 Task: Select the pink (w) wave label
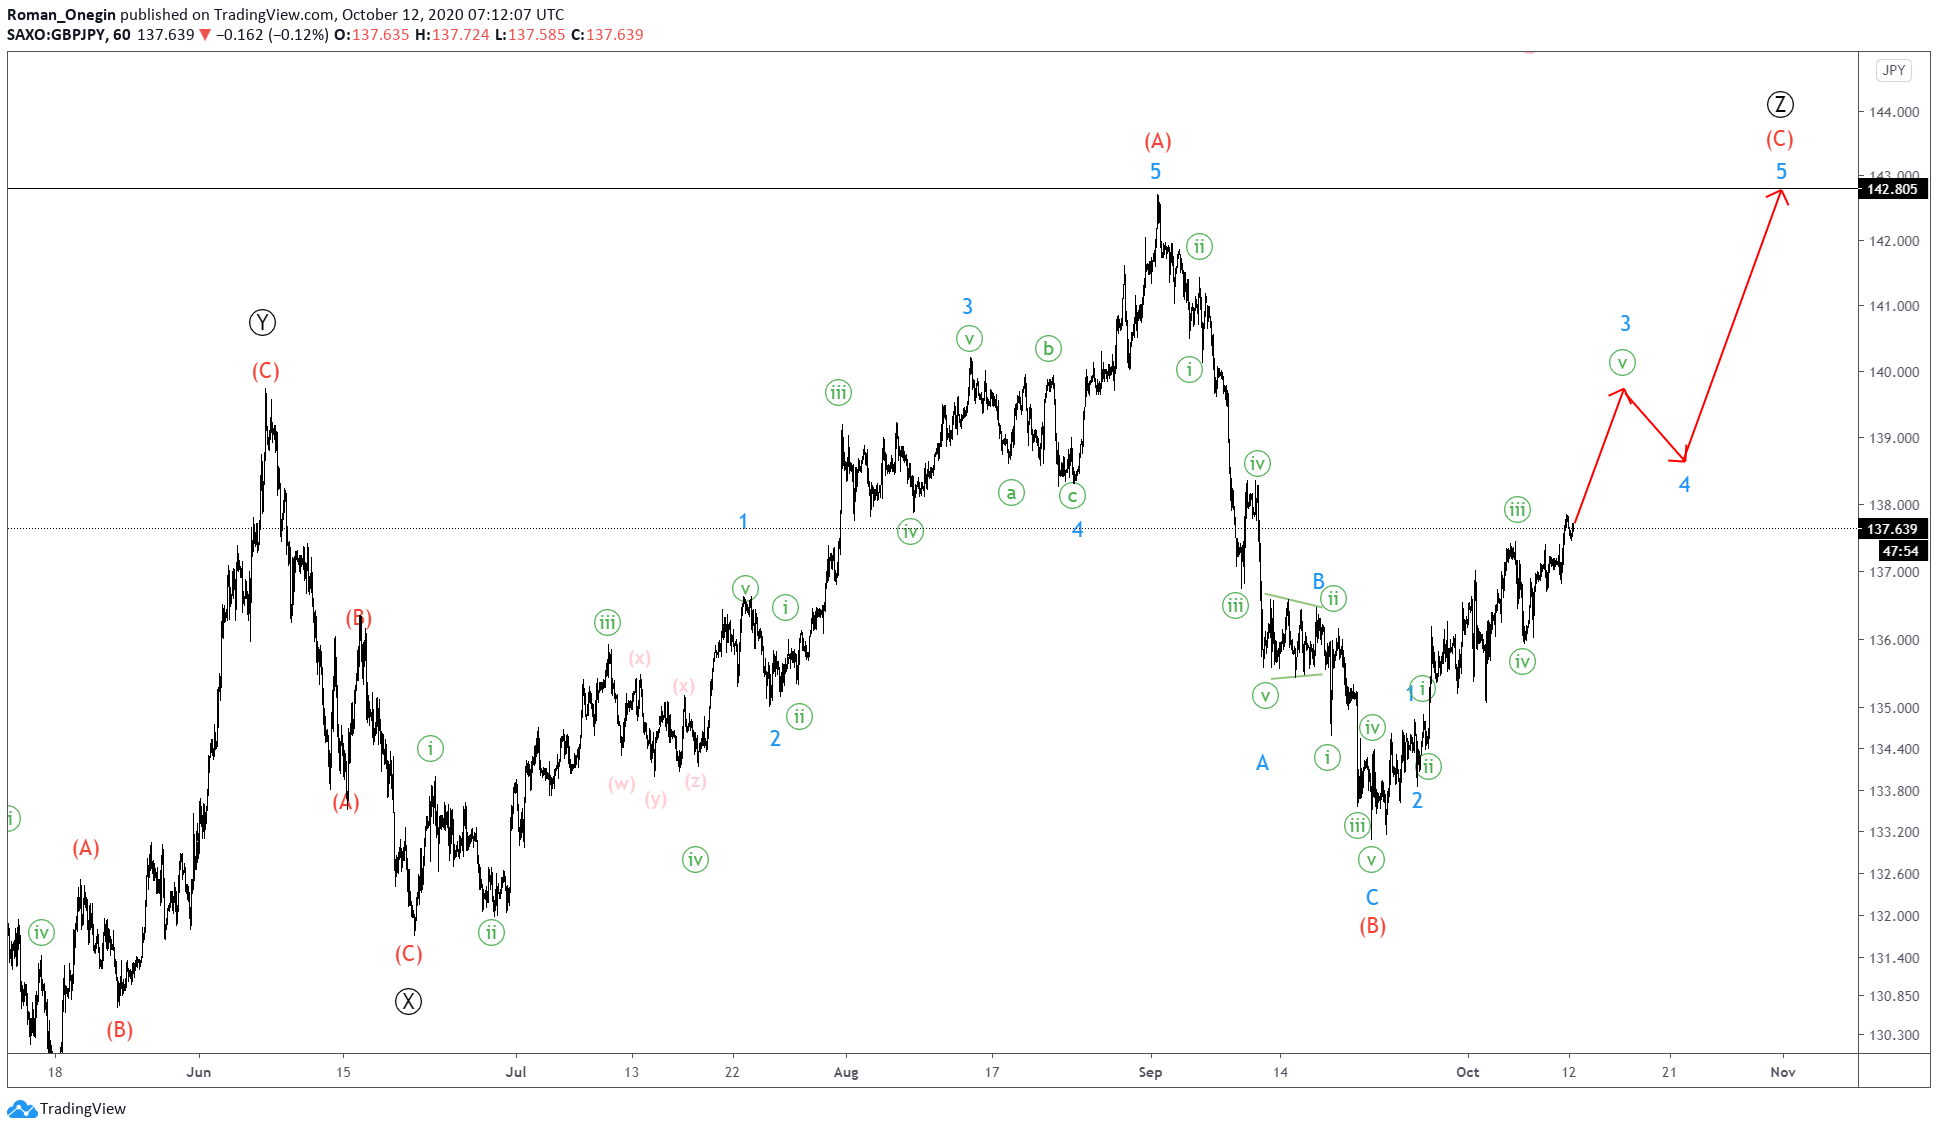[621, 783]
